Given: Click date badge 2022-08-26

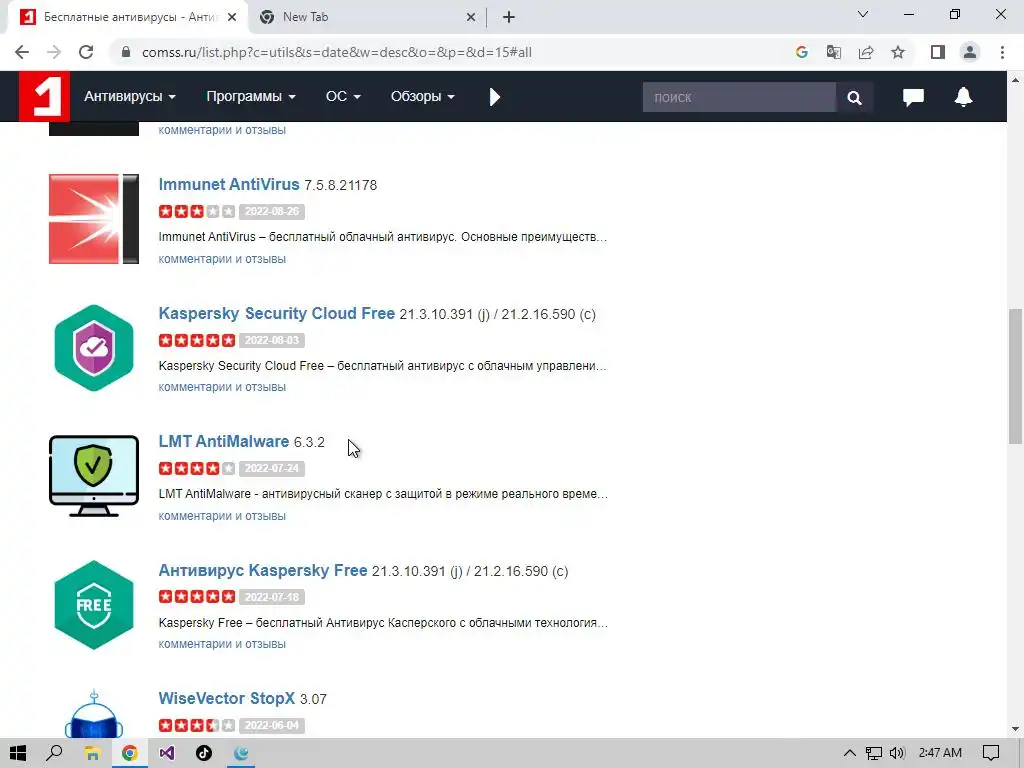Looking at the screenshot, I should click(x=272, y=211).
